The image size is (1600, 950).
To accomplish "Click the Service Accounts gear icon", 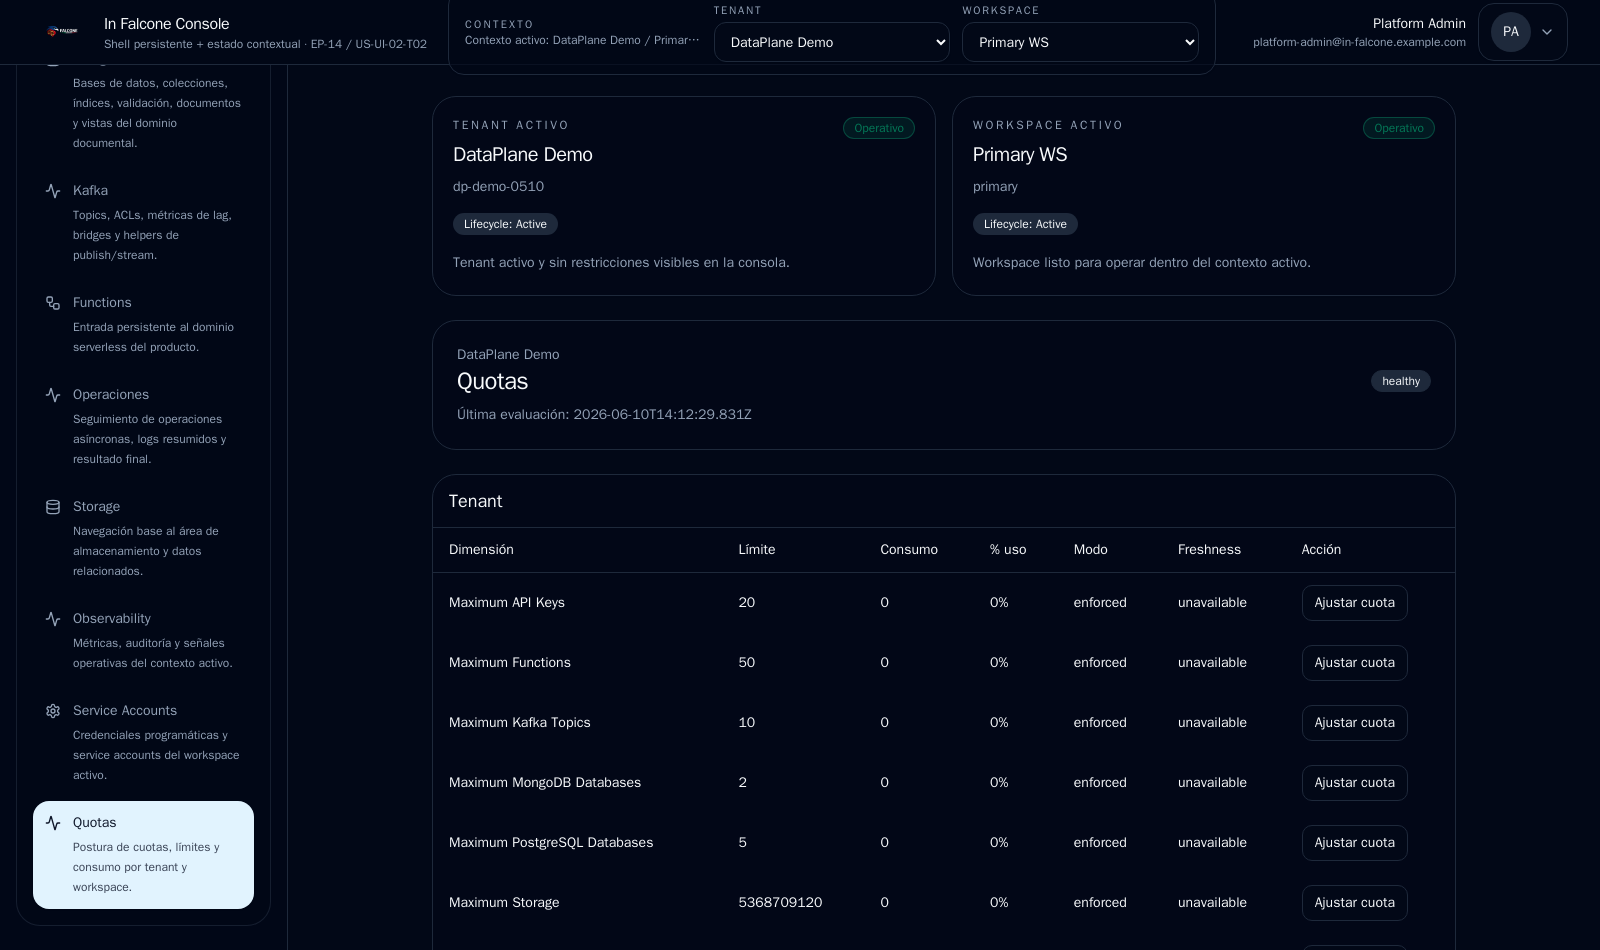I will click(x=53, y=711).
